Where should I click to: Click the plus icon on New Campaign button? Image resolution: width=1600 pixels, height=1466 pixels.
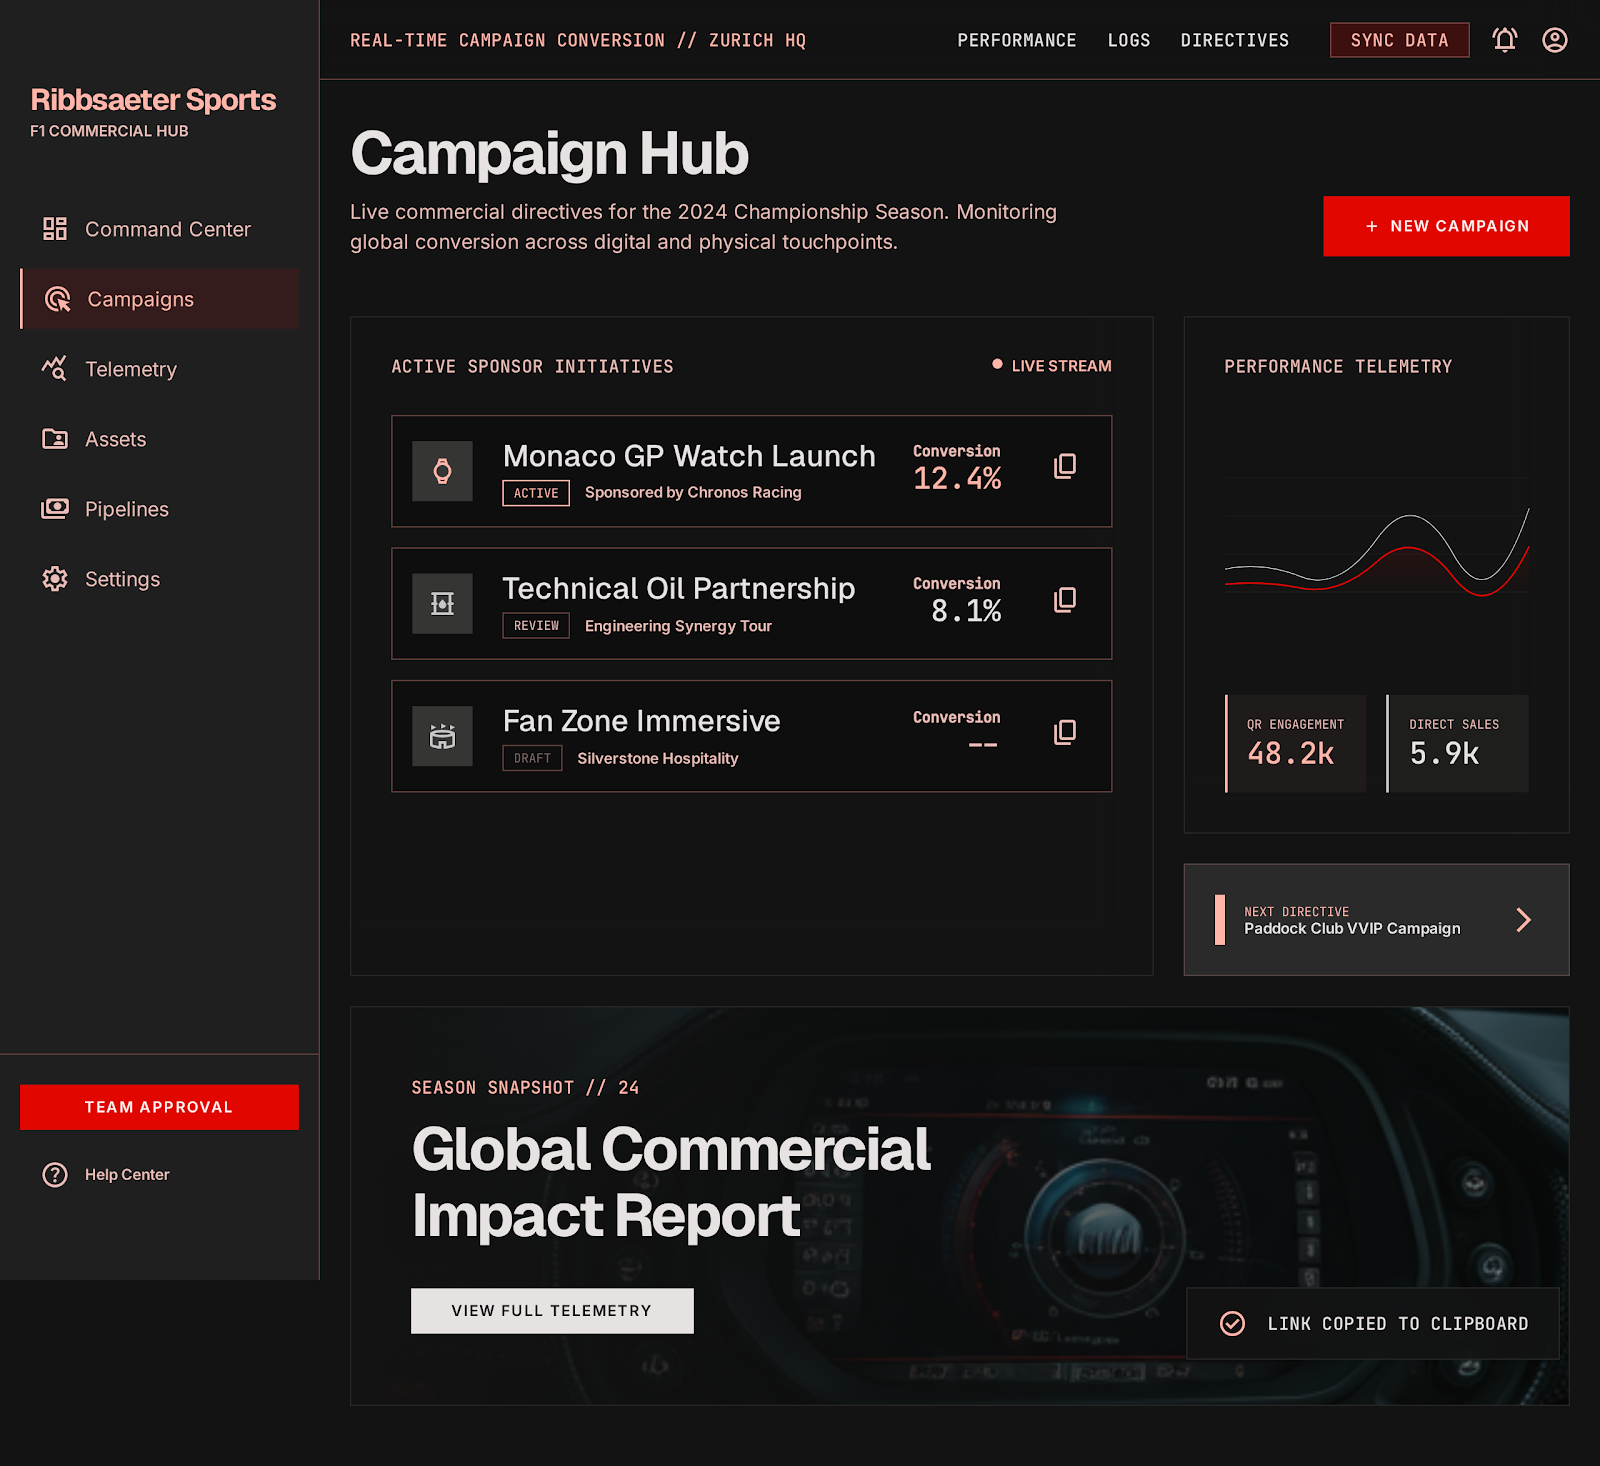(x=1372, y=227)
